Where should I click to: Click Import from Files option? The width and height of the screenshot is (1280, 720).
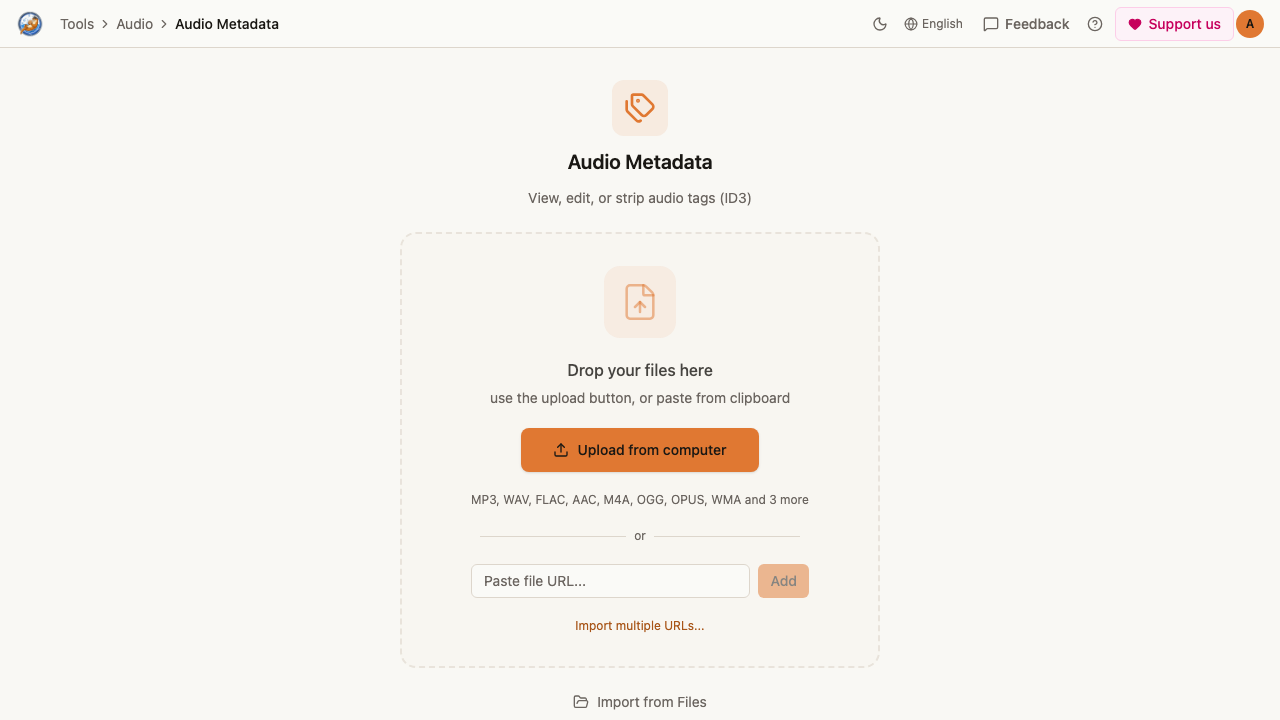[640, 702]
